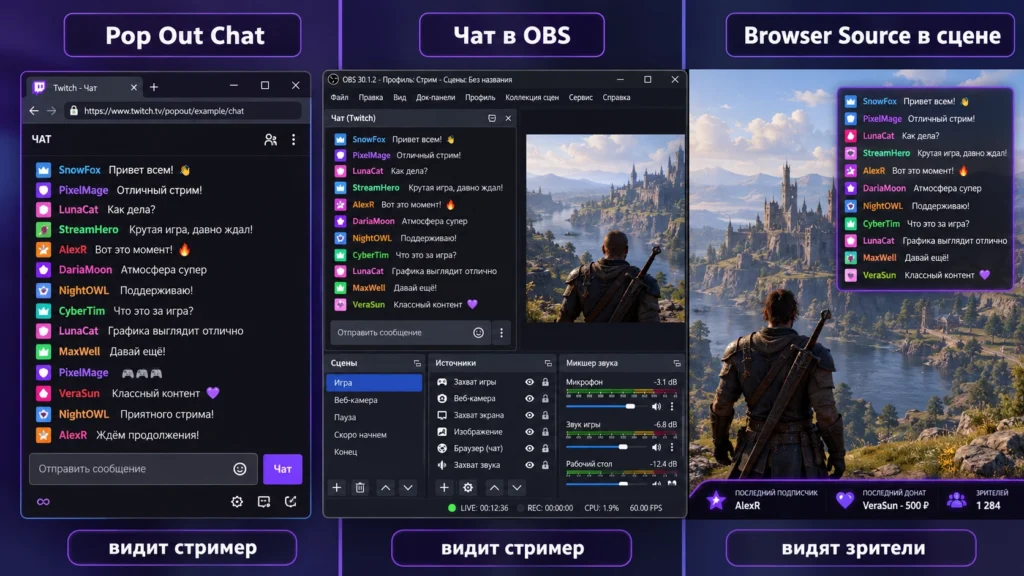The height and width of the screenshot is (576, 1024).
Task: Select the Игра scene
Action: point(374,383)
